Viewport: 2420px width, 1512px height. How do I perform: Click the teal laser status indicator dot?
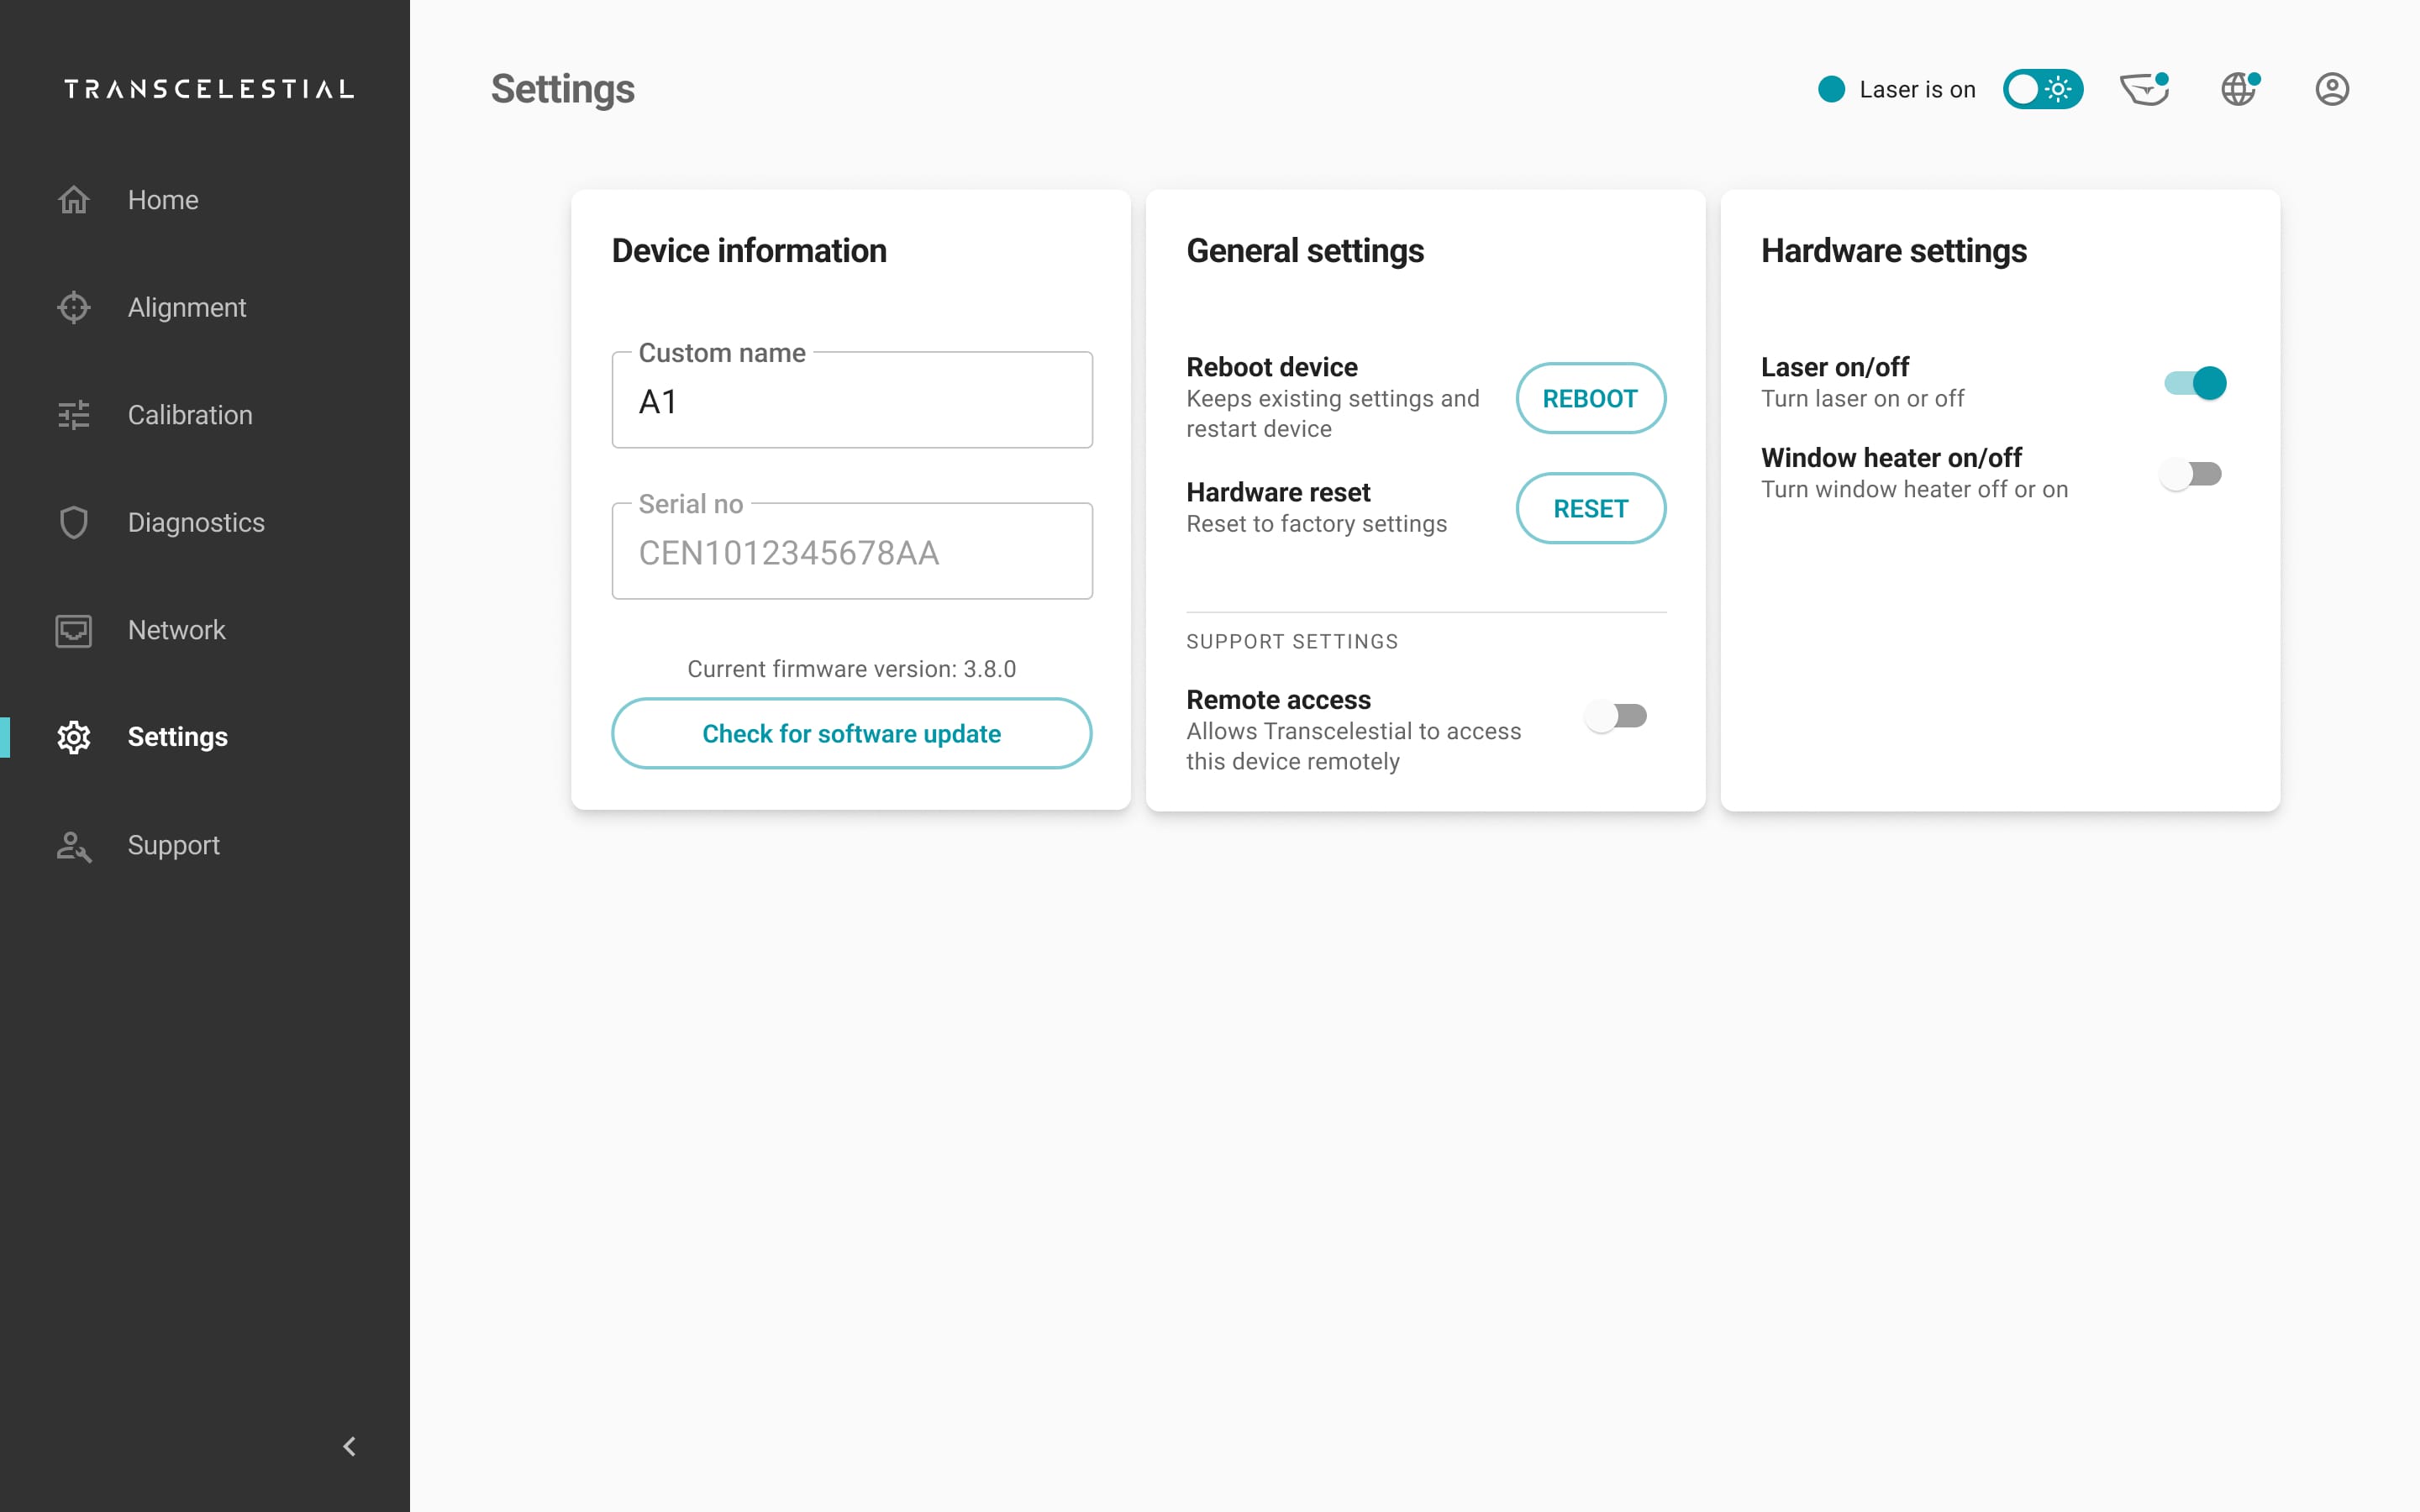(1831, 89)
